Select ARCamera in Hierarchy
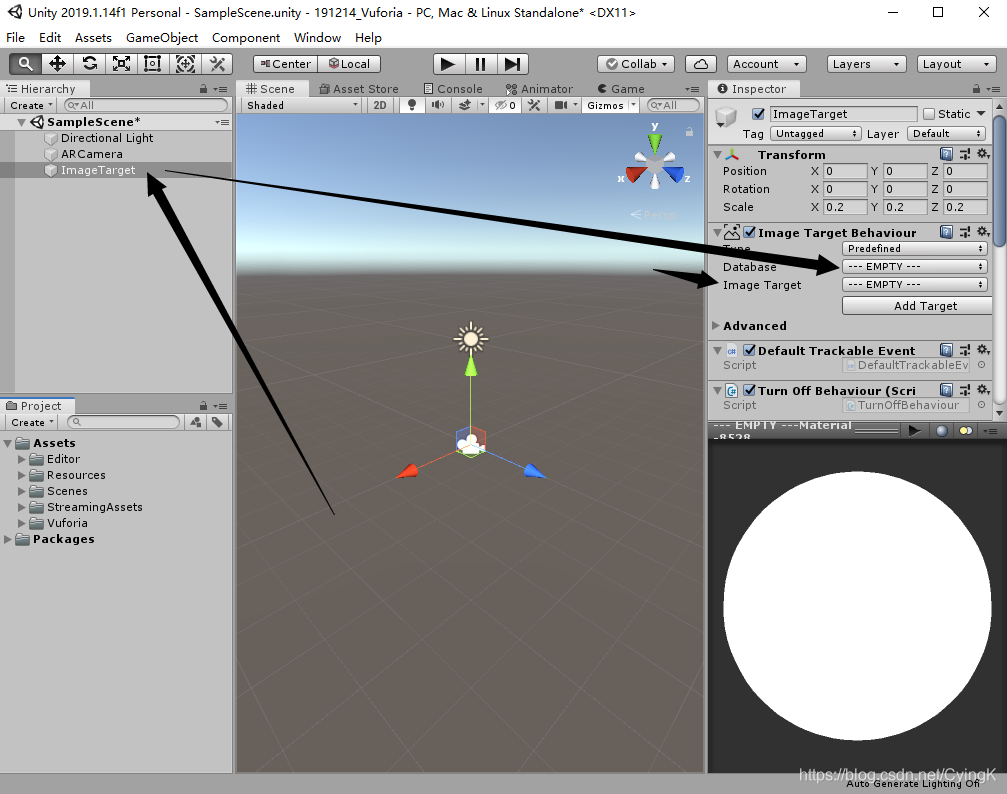 pyautogui.click(x=92, y=154)
